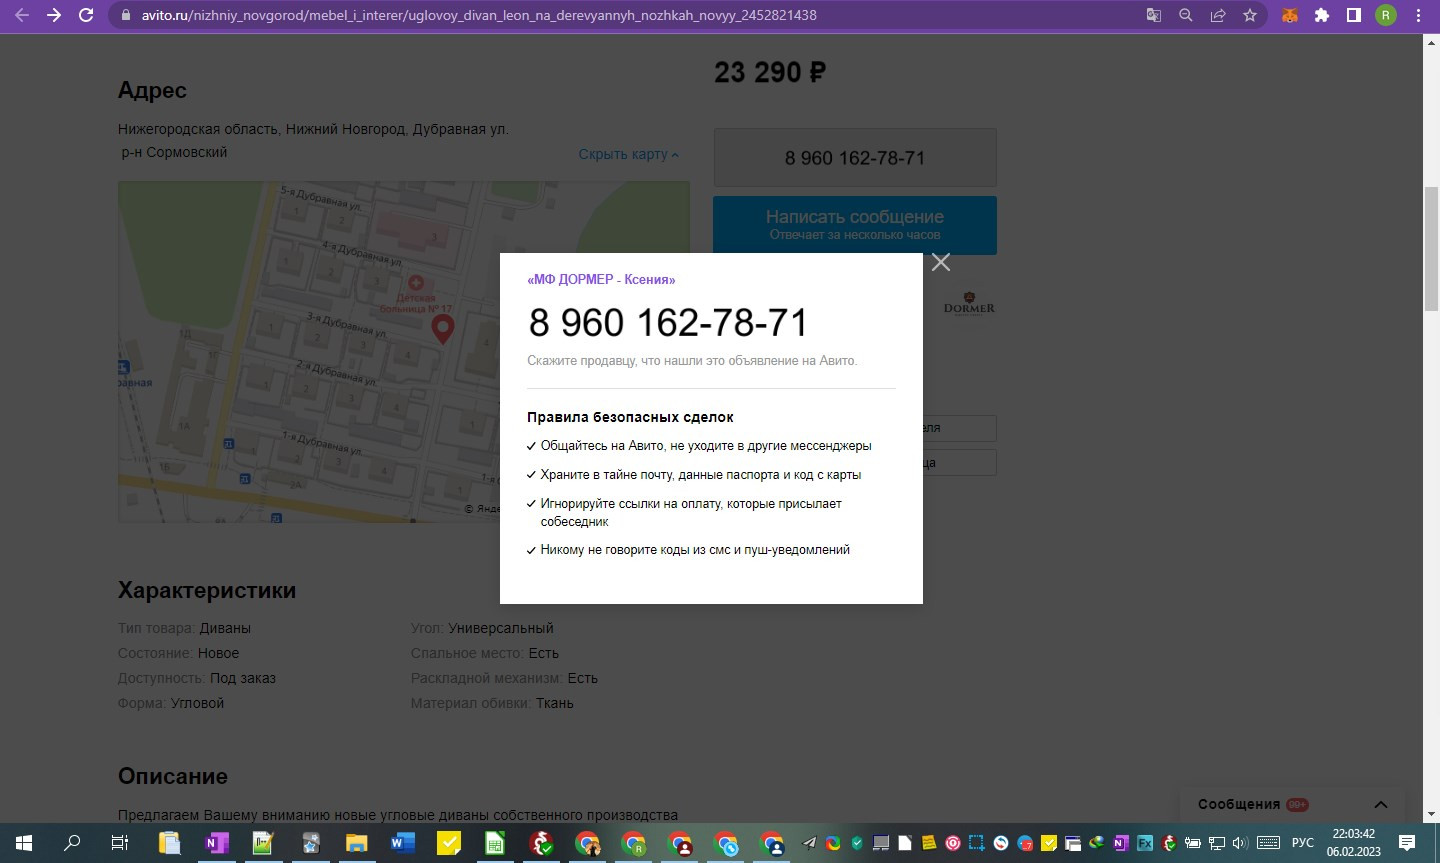This screenshot has width=1440, height=863.
Task: Click the «Адрес» heading
Action: [152, 90]
